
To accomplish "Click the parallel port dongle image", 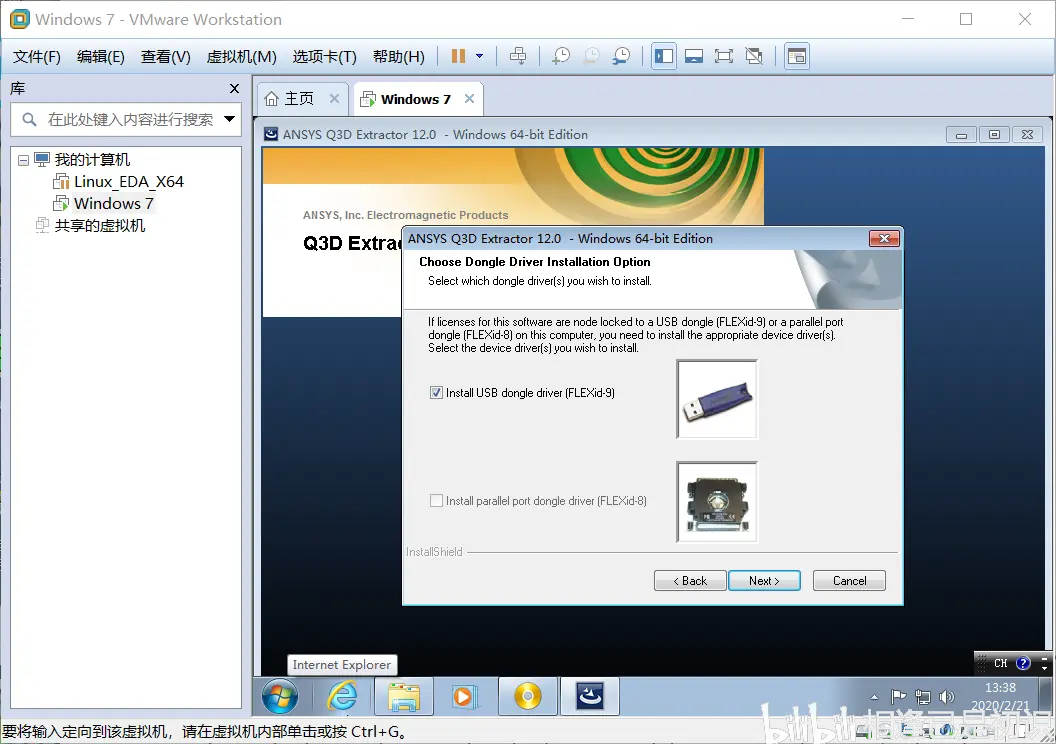I will tap(717, 502).
